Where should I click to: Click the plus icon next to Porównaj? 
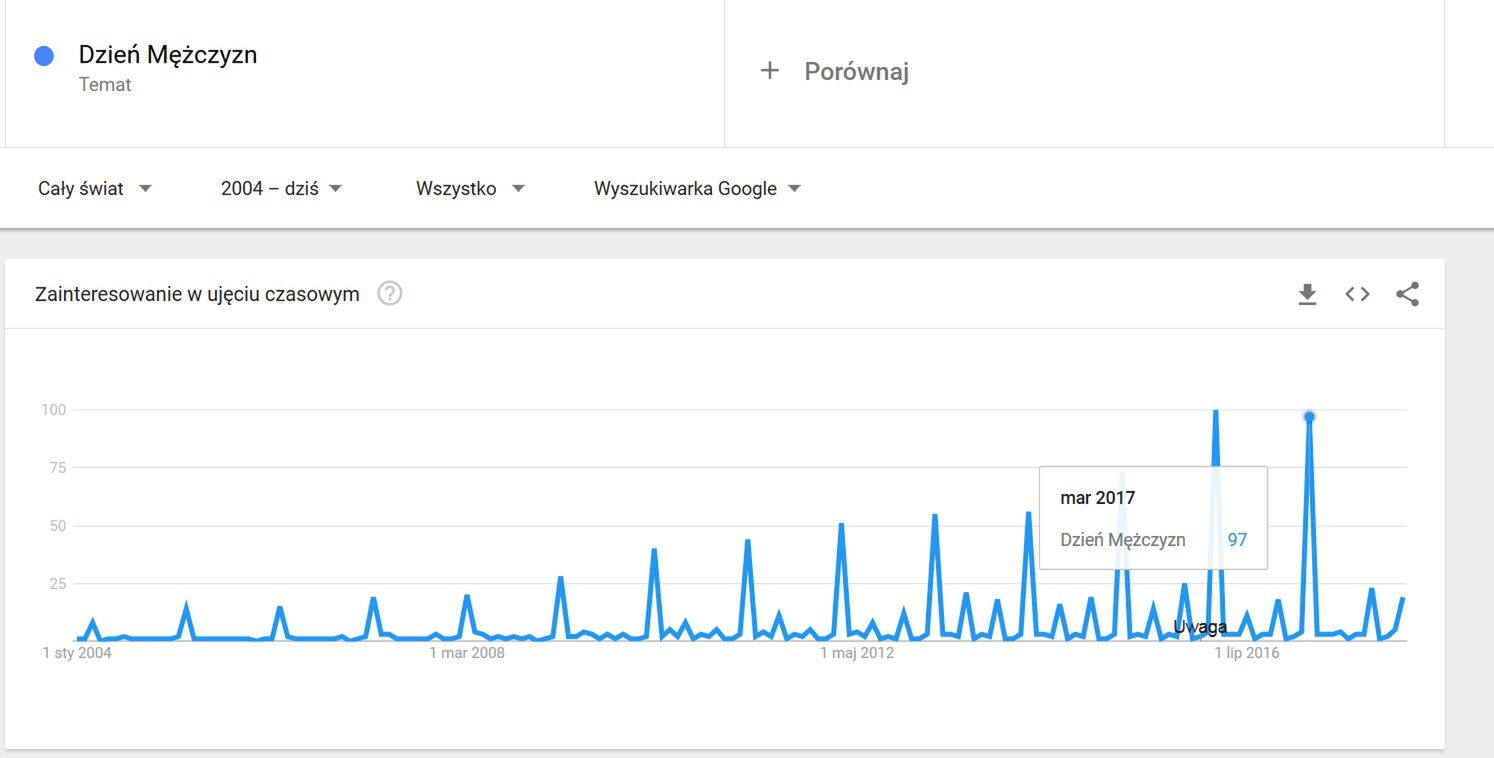(x=769, y=71)
